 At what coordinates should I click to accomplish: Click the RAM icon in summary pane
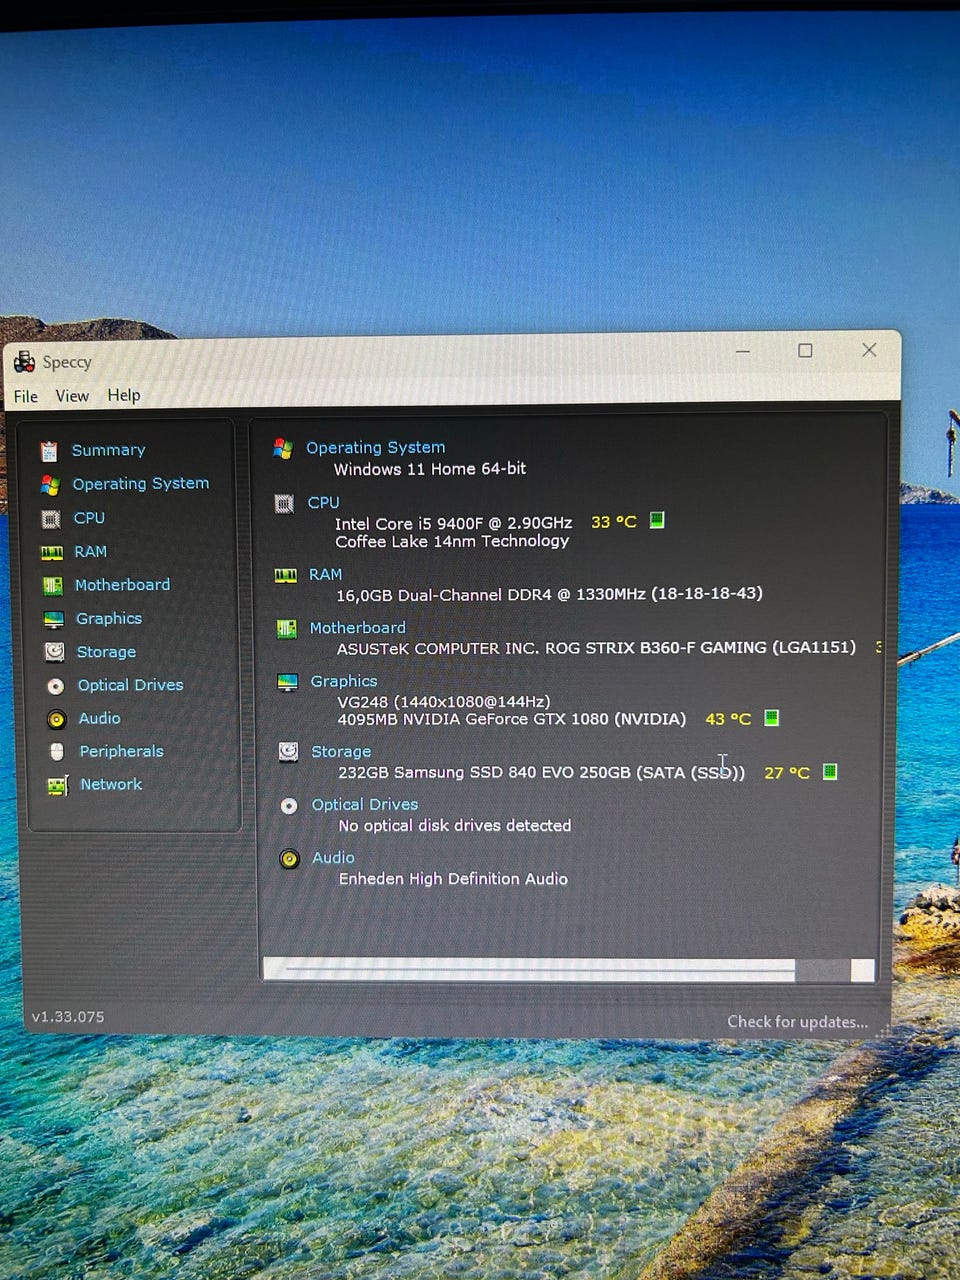pos(286,576)
